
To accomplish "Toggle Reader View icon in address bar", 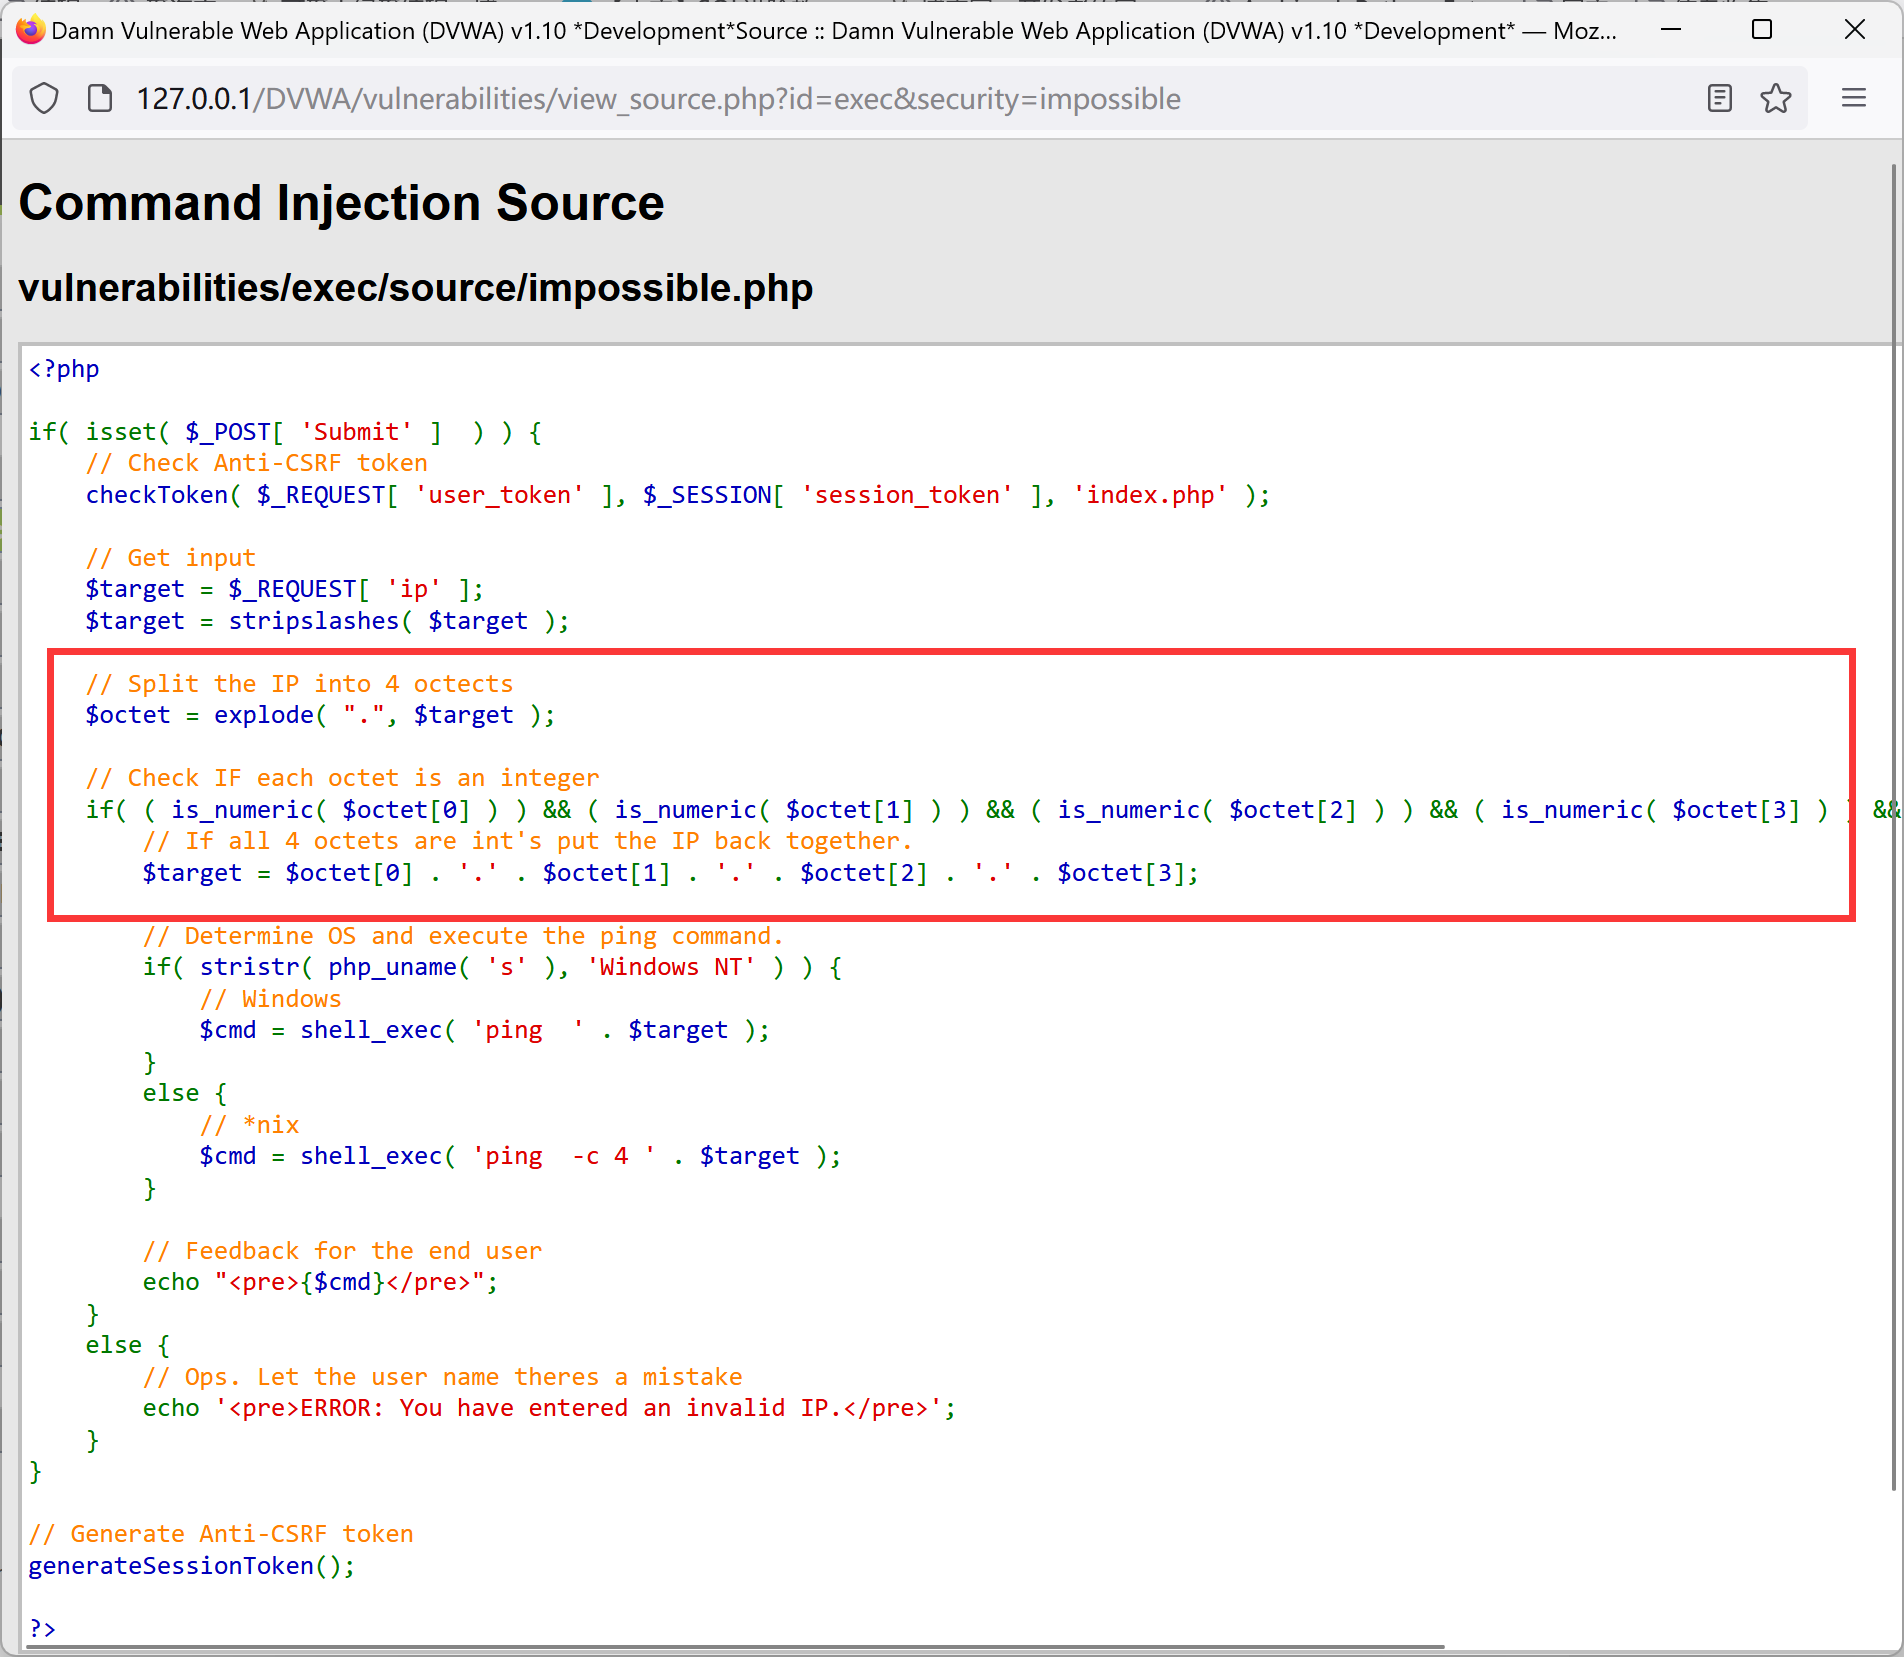I will 1720,98.
